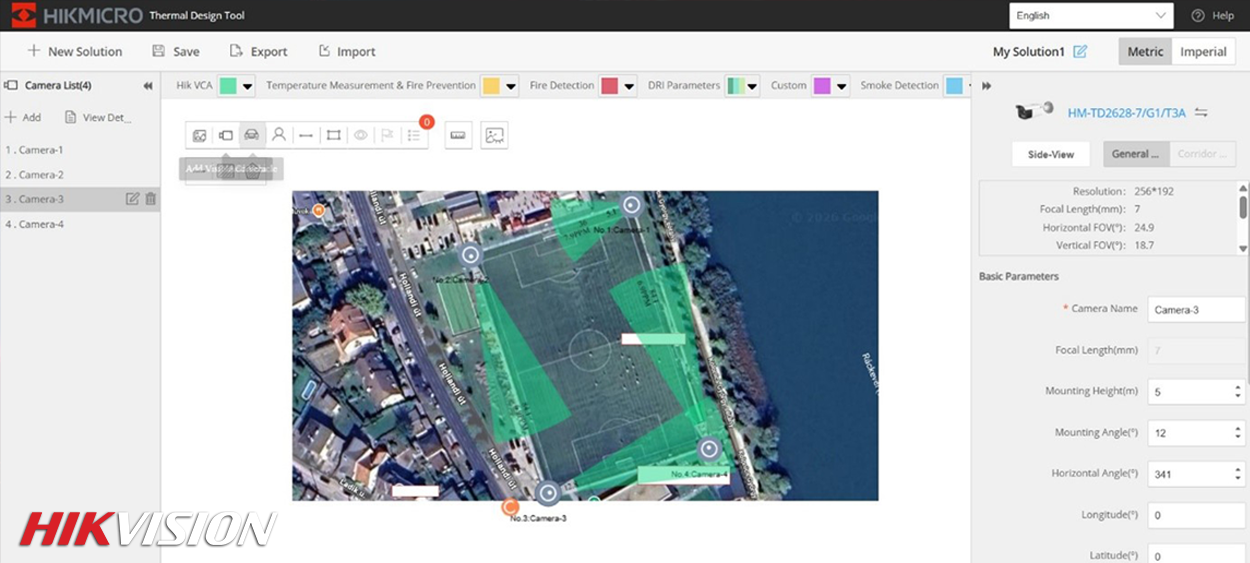The width and height of the screenshot is (1250, 563).
Task: Click the ruler scale icon
Action: (x=459, y=135)
